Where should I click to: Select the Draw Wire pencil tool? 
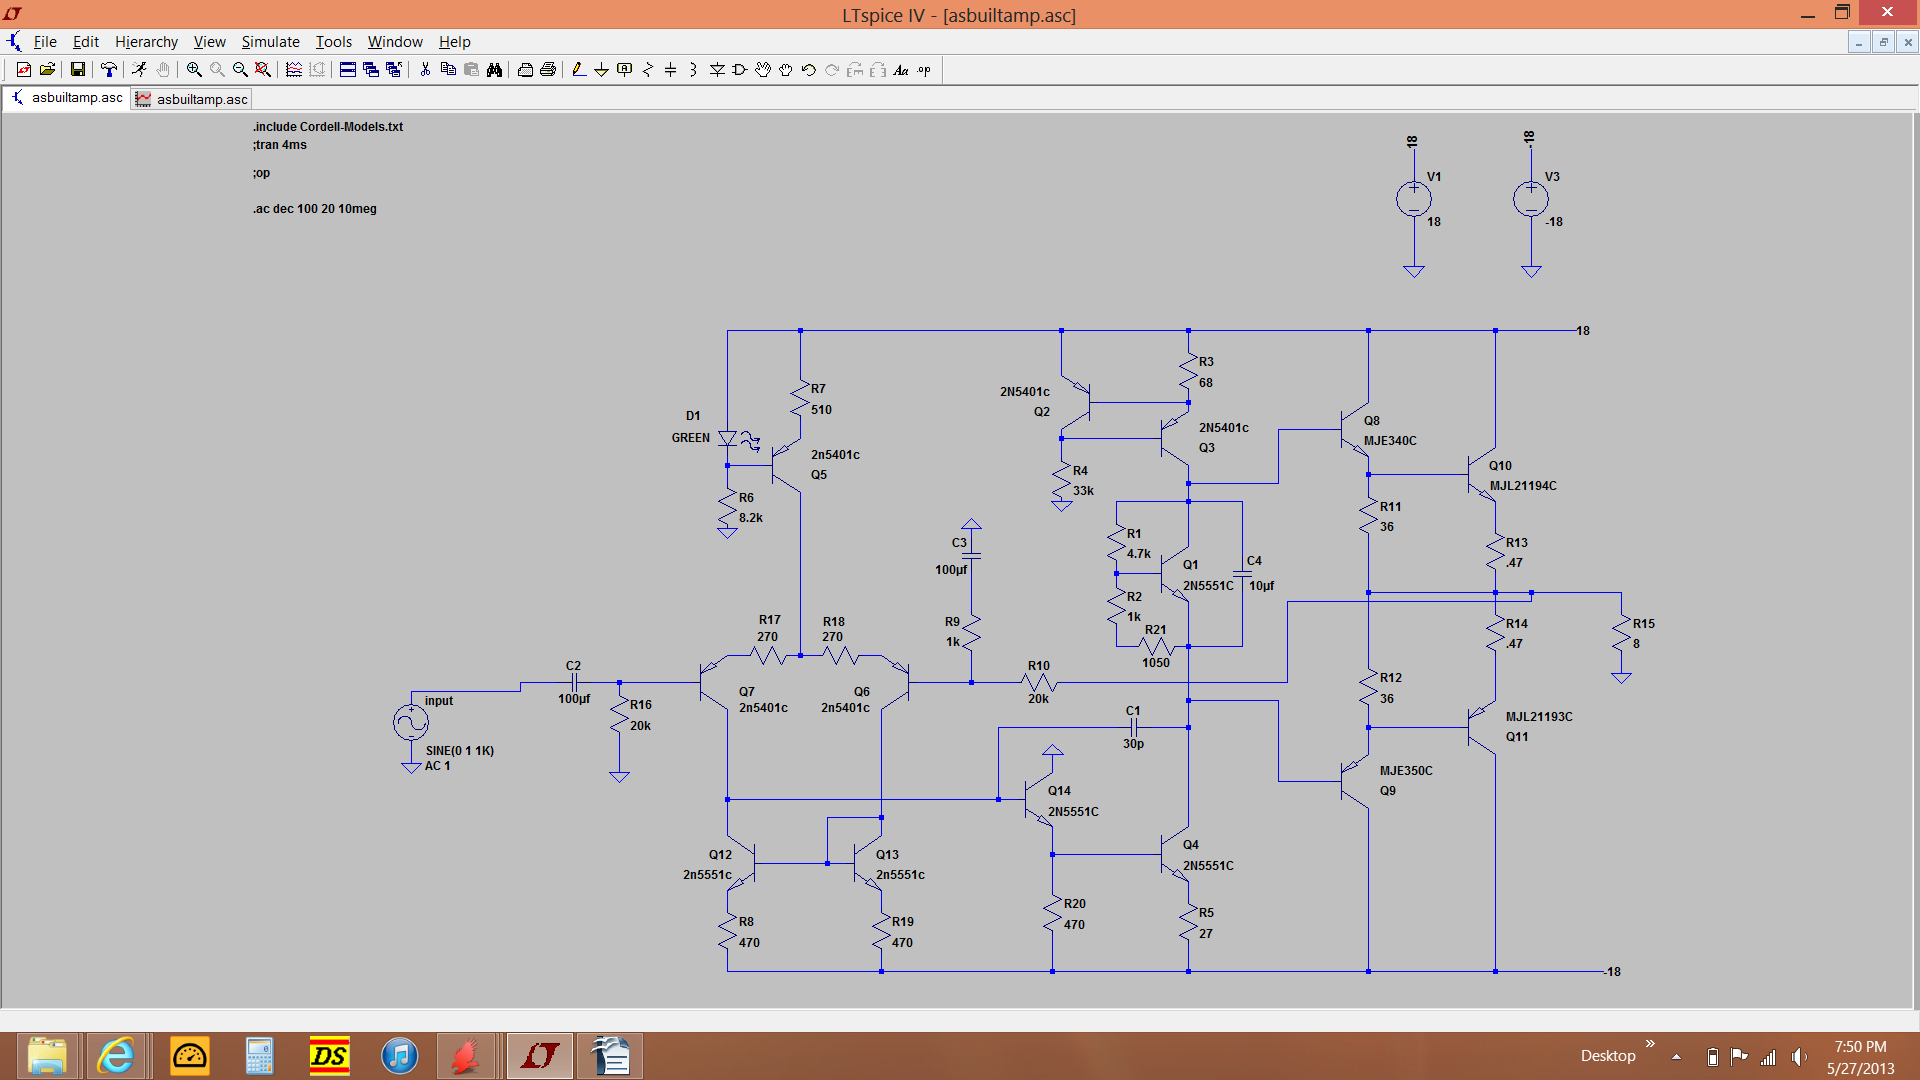click(x=578, y=69)
